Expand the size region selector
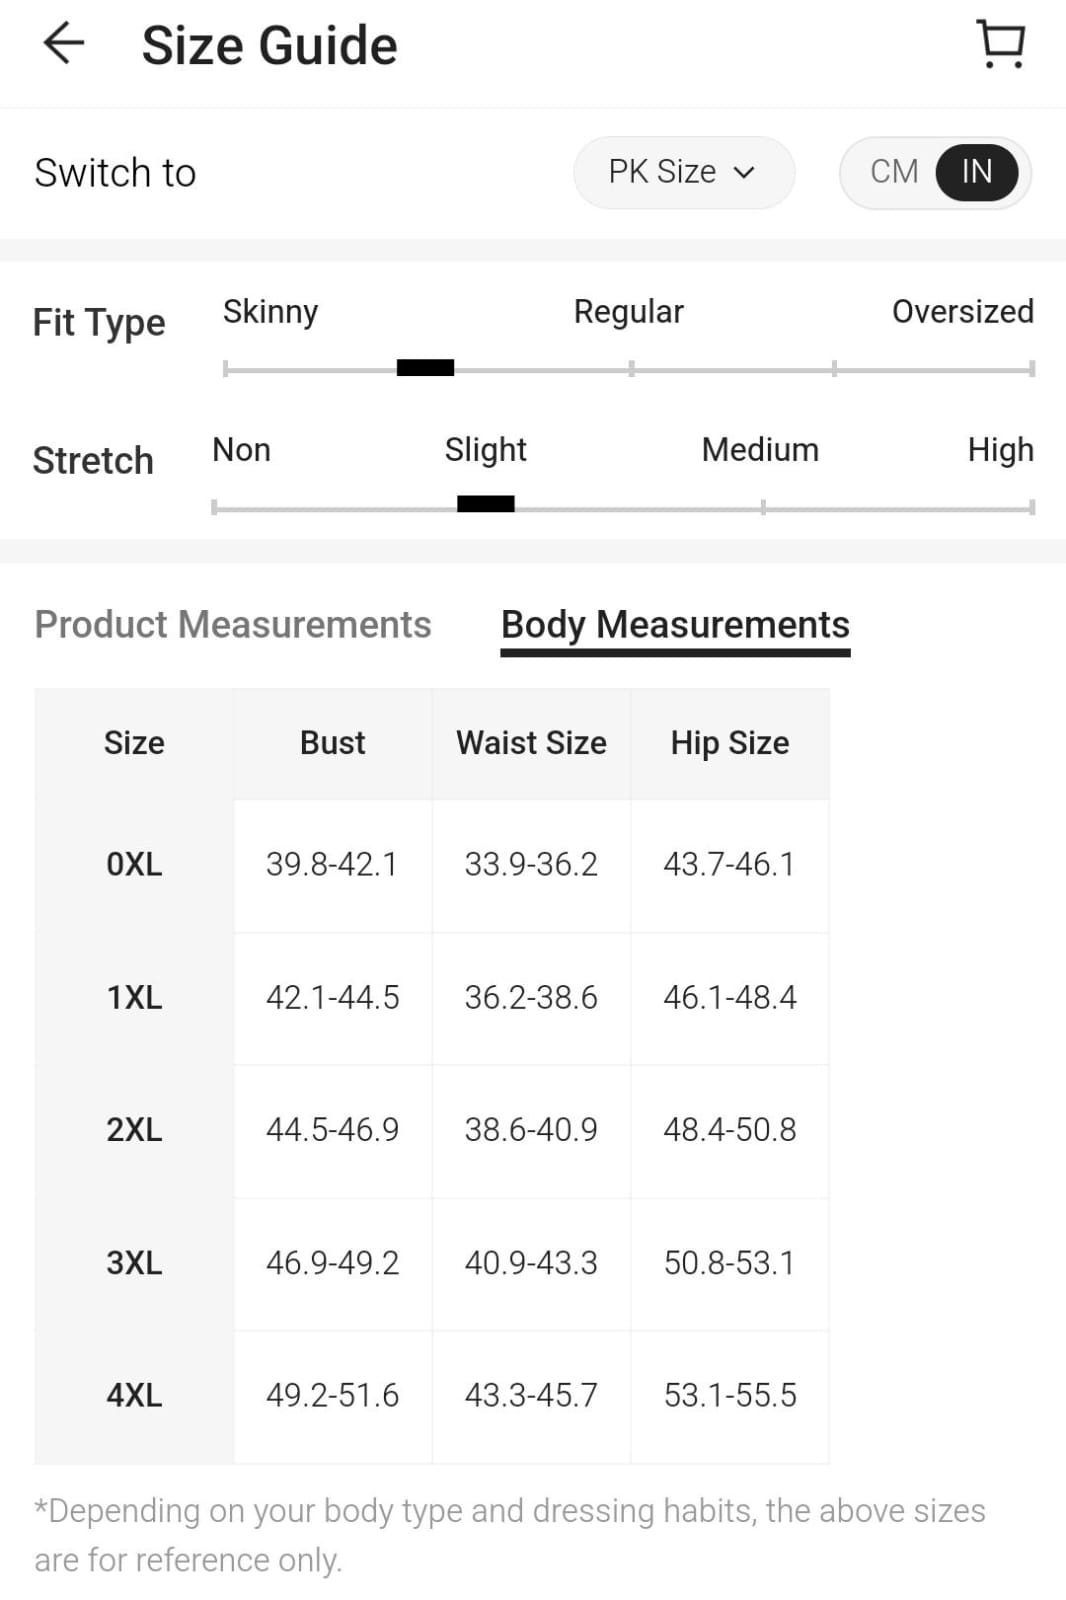 [684, 172]
